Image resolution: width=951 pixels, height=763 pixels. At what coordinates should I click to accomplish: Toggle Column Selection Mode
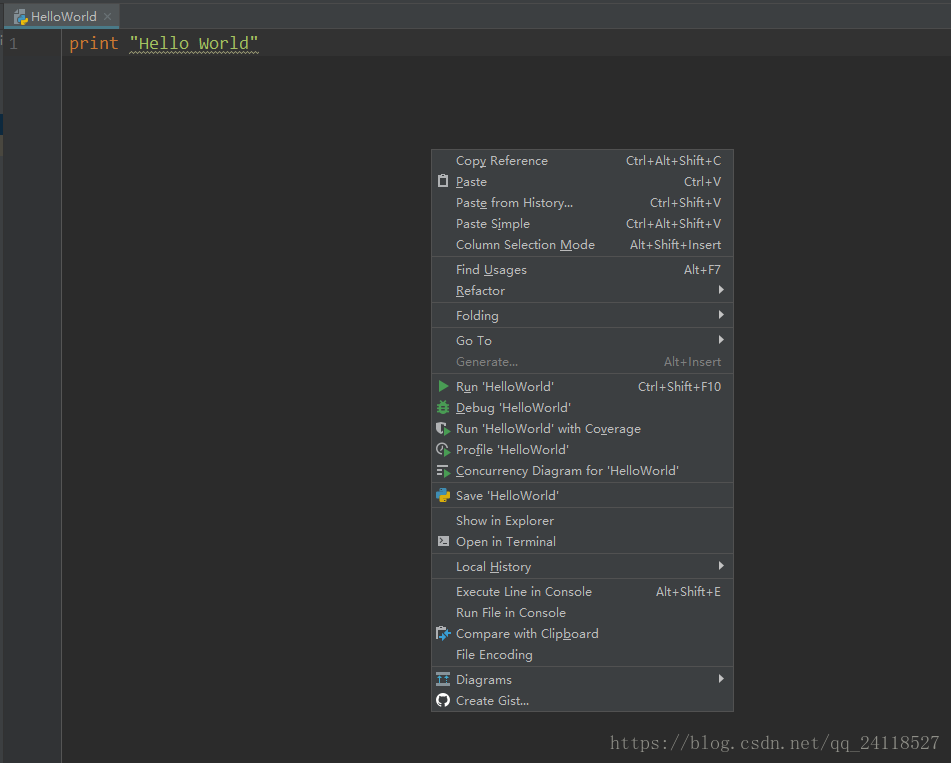[x=582, y=244]
